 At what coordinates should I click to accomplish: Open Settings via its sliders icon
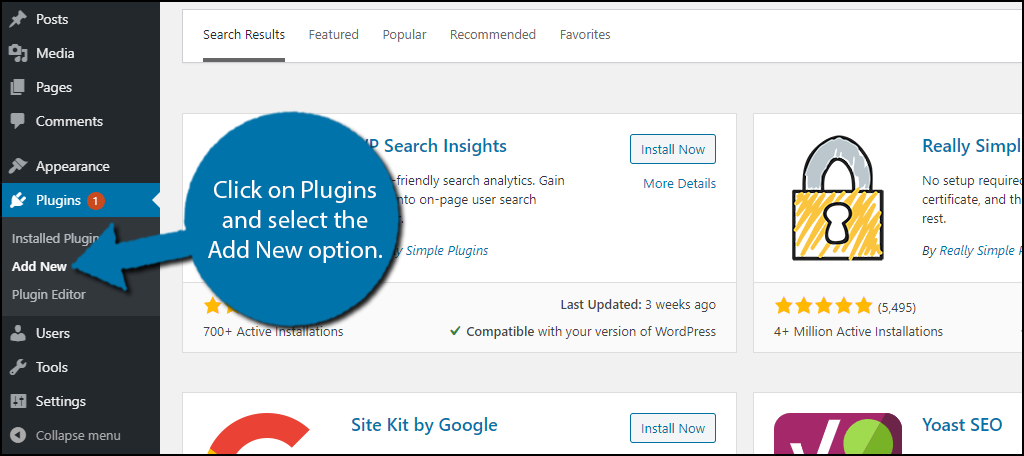[18, 401]
